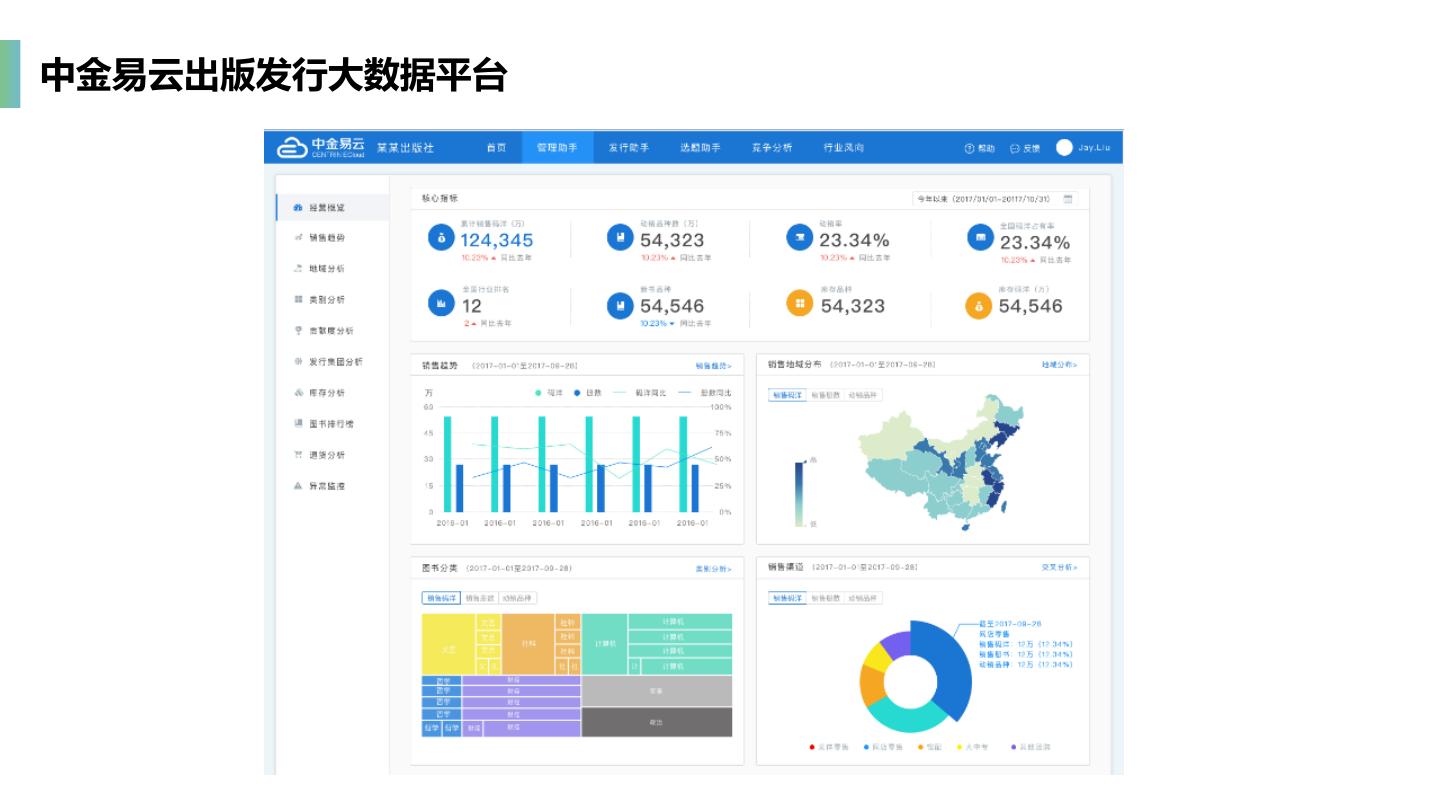Open the 交叉分析> link in 销售渠道 panel
The image size is (1440, 810).
coord(1059,568)
